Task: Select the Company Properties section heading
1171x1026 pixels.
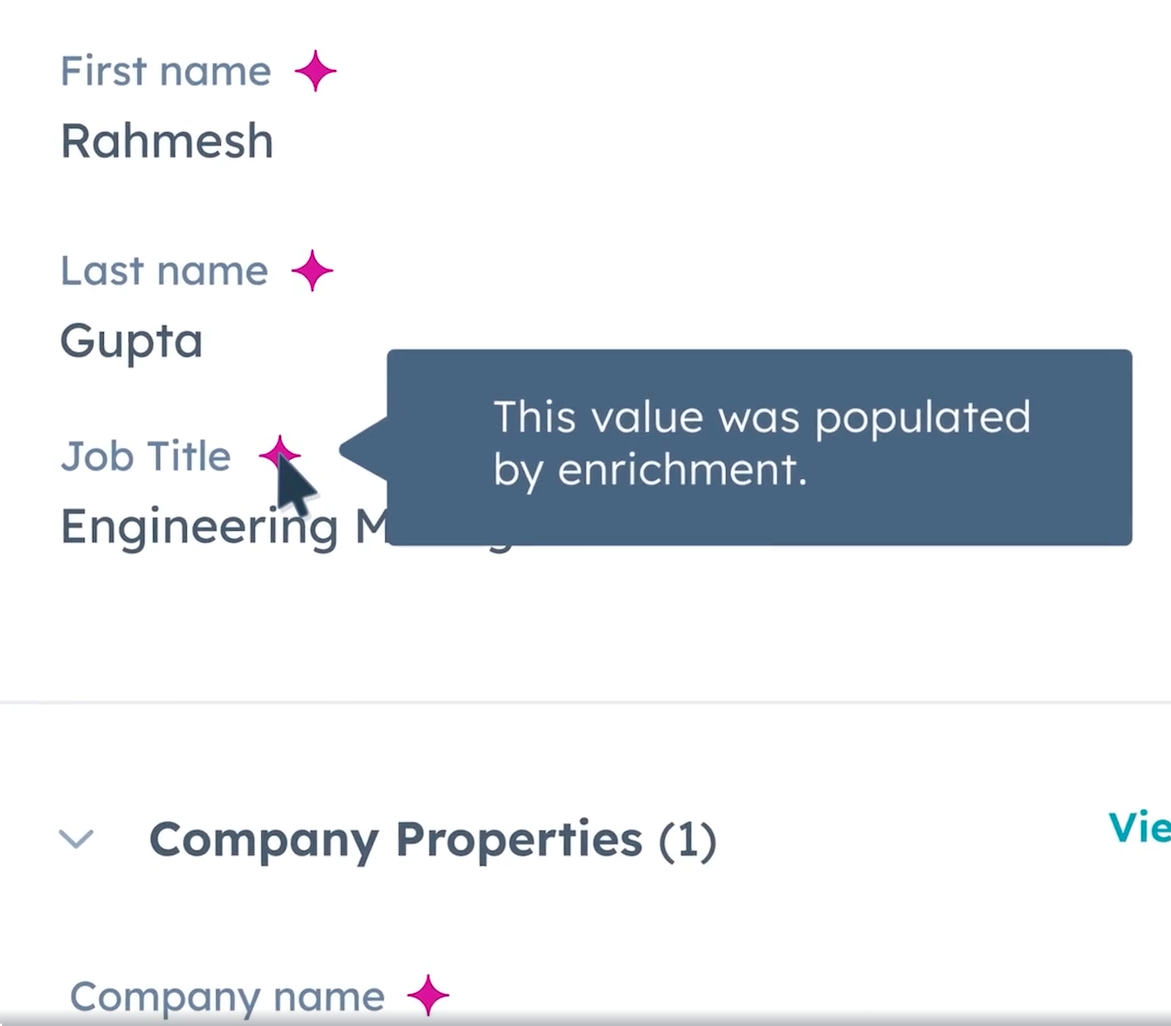Action: click(x=433, y=841)
